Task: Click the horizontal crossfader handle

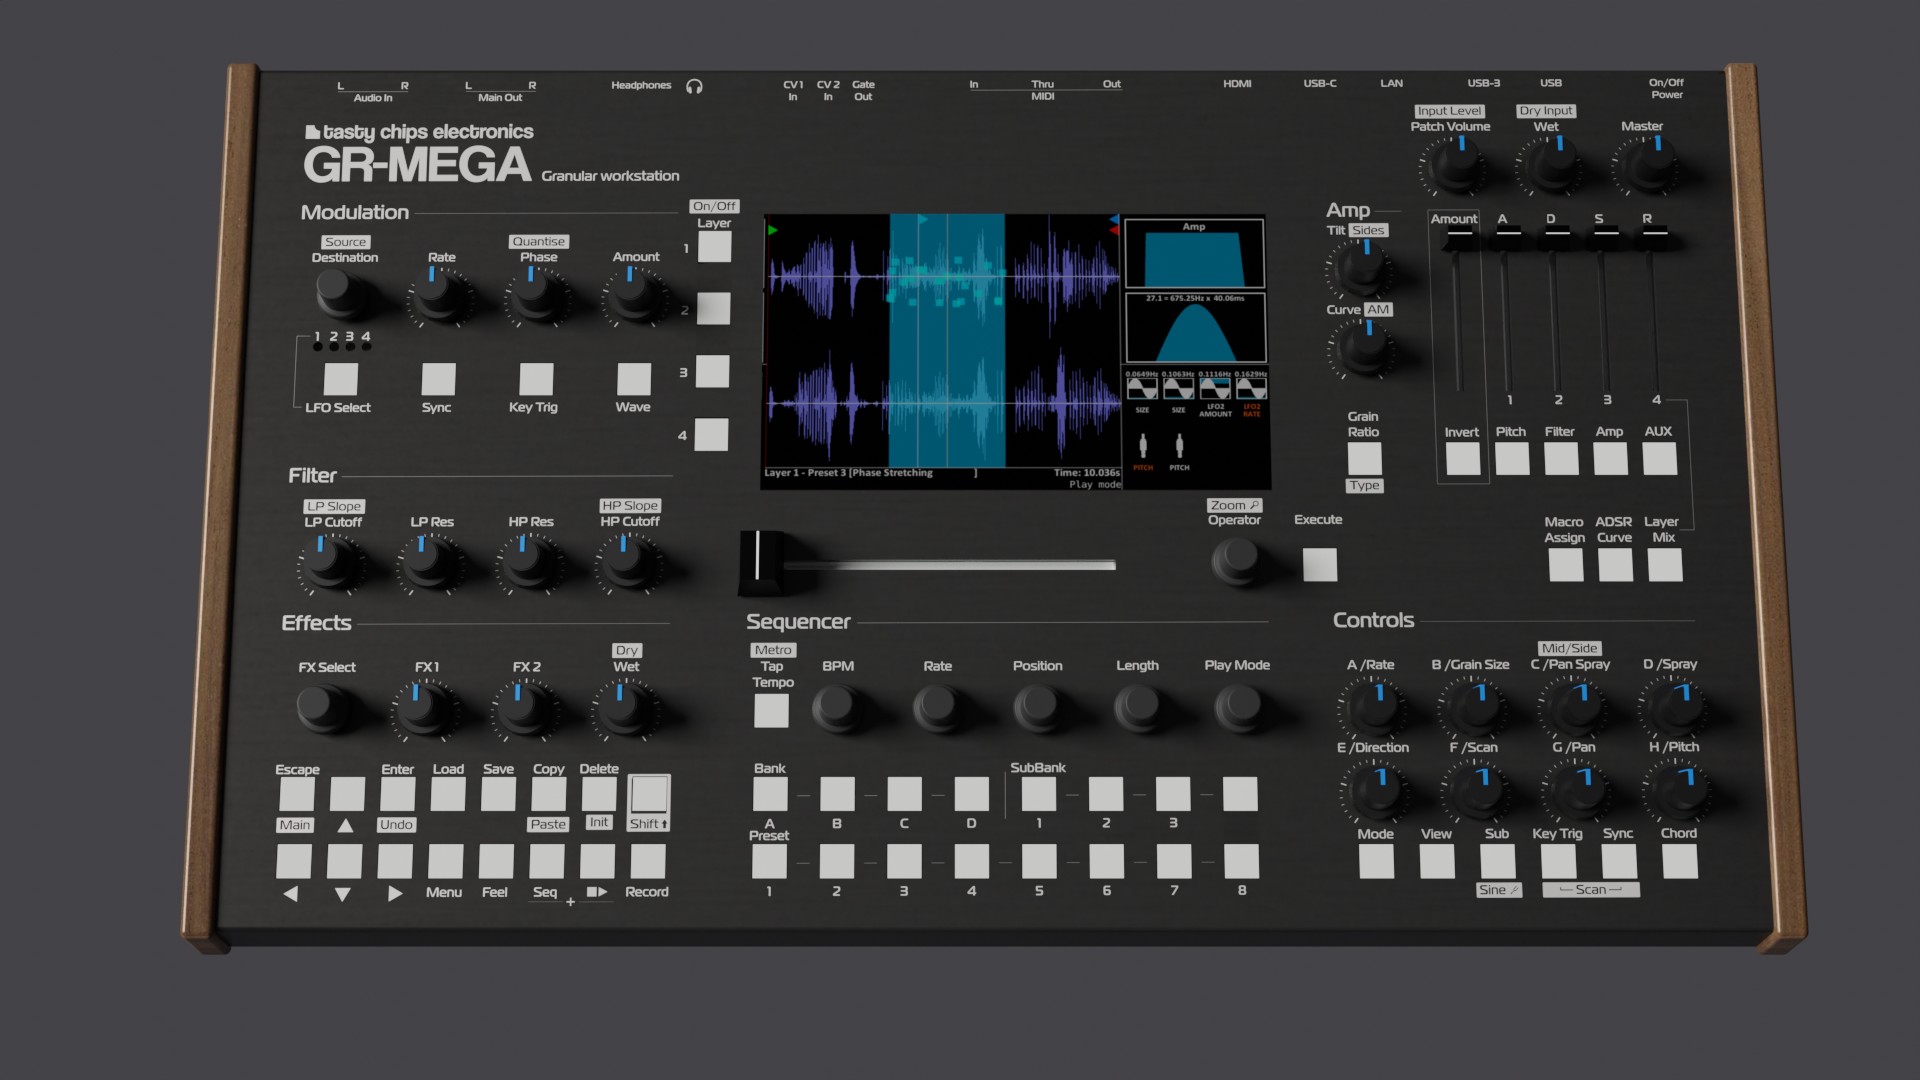Action: tap(761, 563)
